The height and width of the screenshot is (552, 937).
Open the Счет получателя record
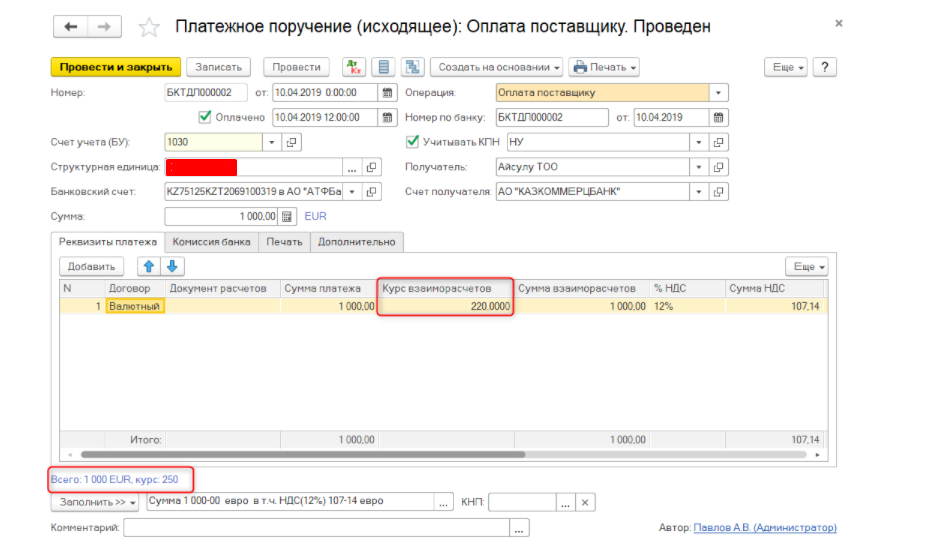718,192
